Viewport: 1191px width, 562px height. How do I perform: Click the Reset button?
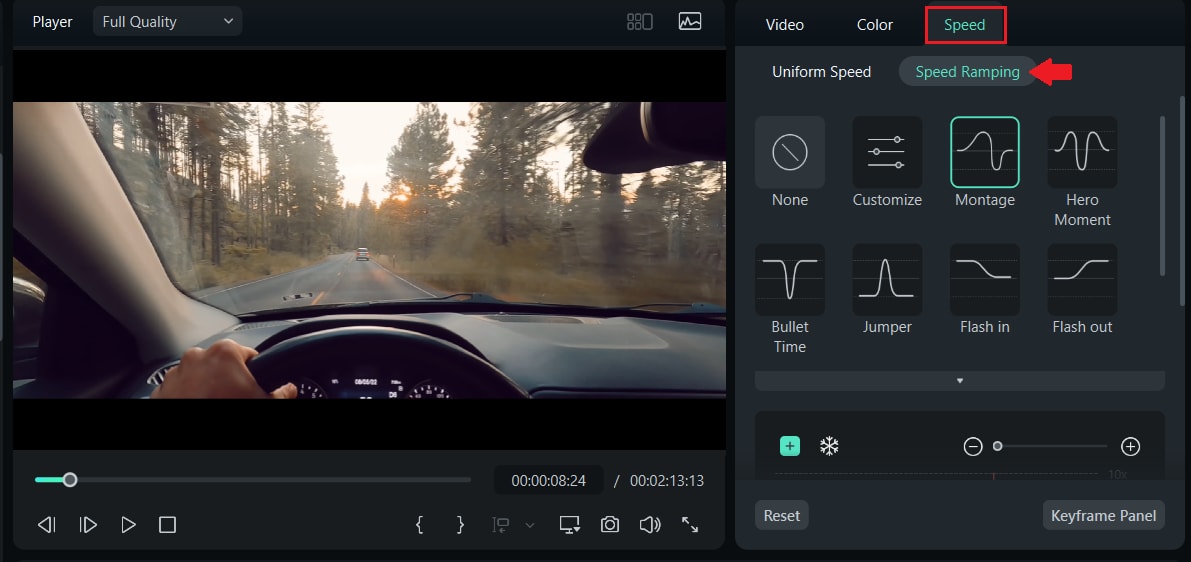782,516
